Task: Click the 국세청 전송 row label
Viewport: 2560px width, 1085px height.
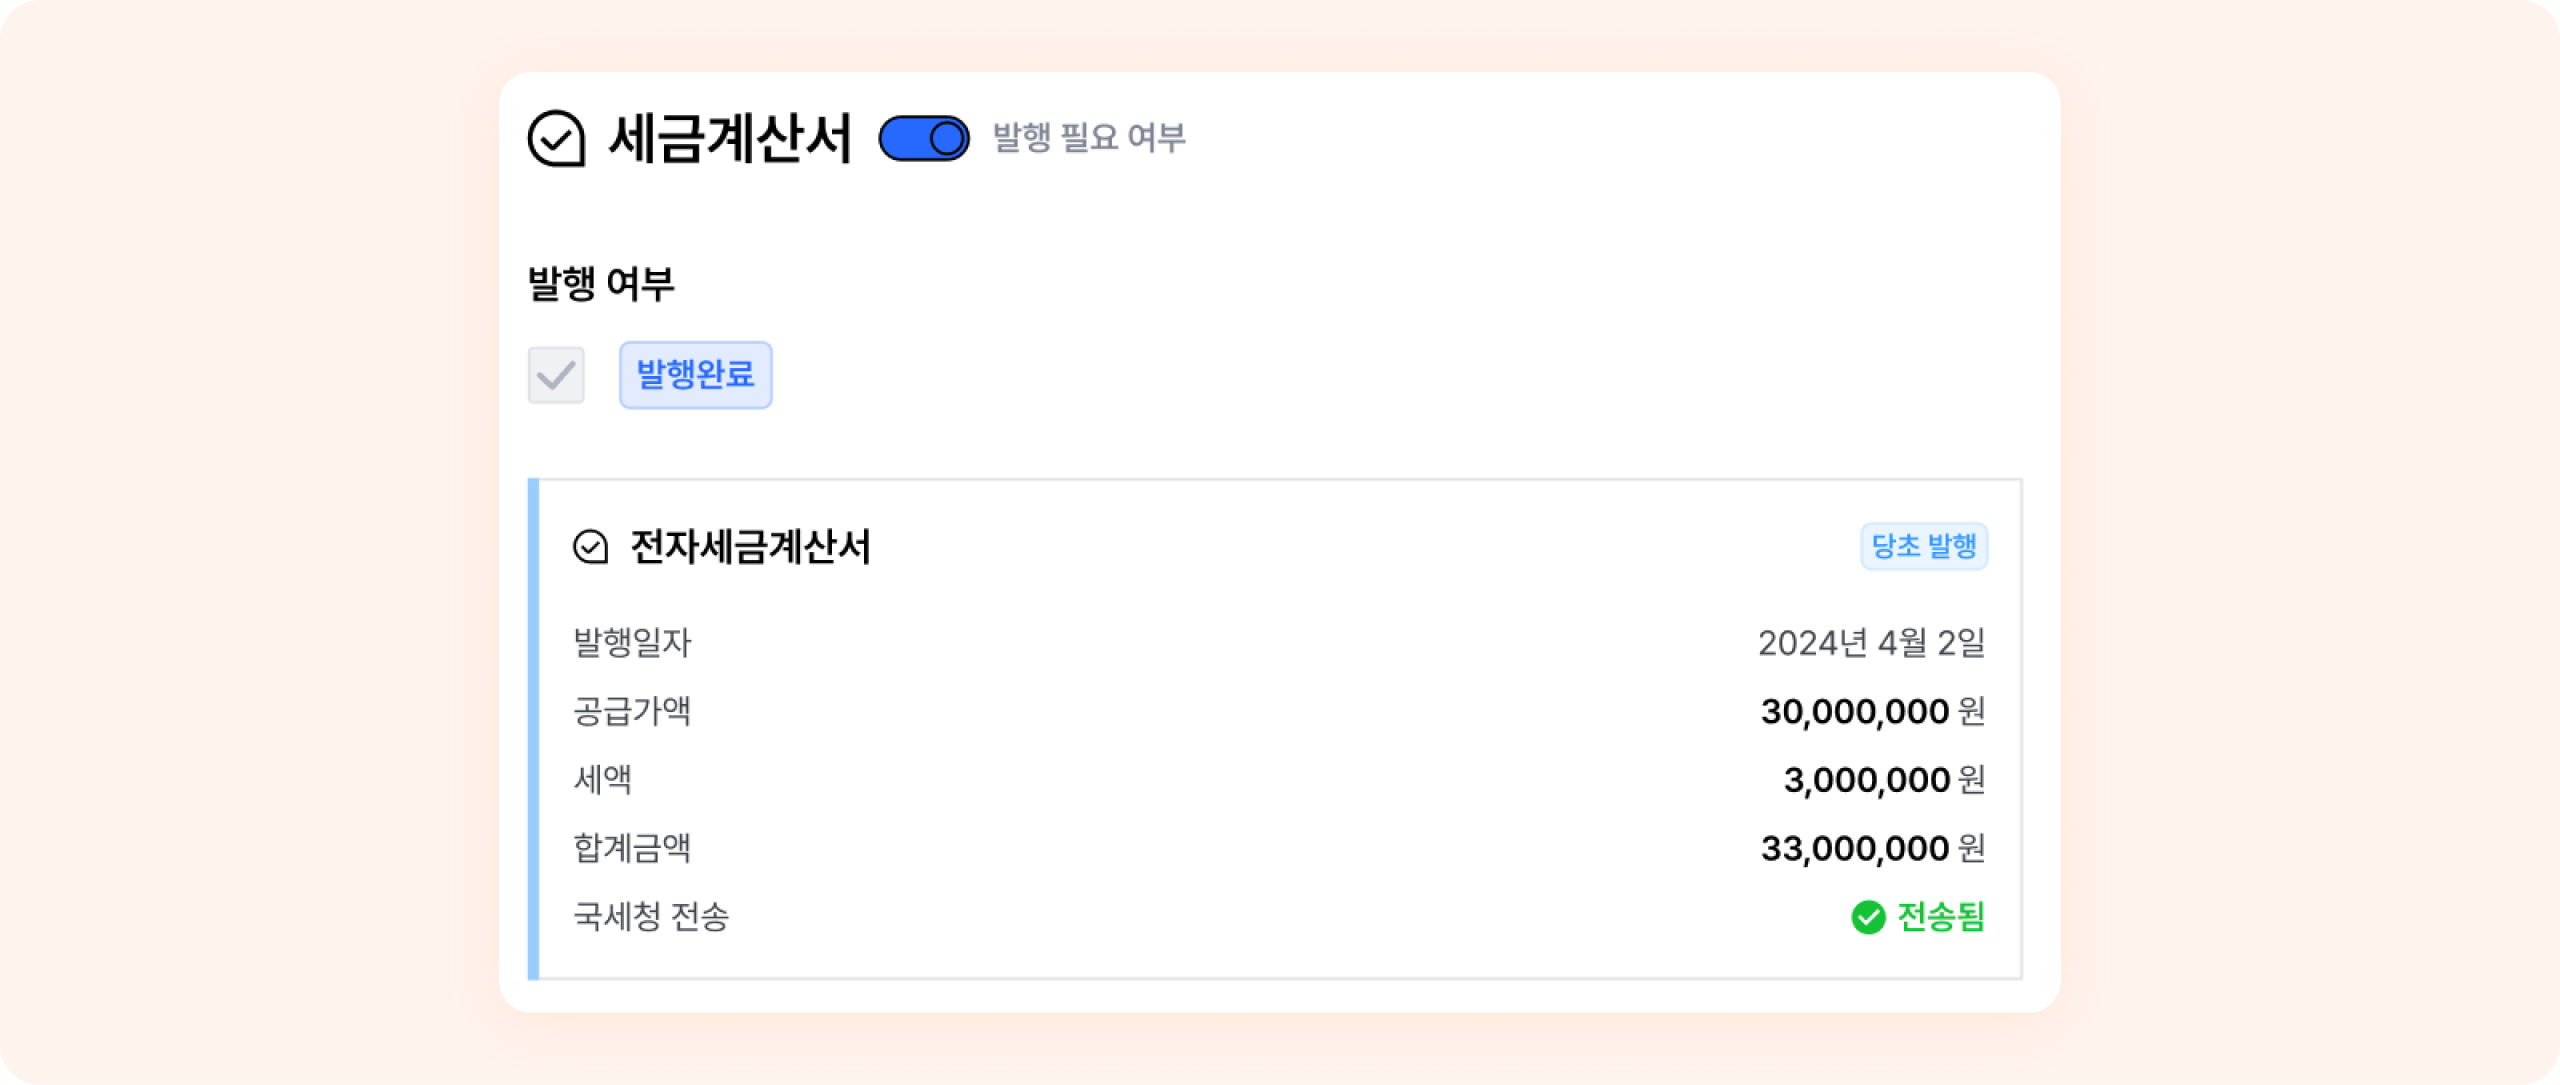Action: point(651,917)
